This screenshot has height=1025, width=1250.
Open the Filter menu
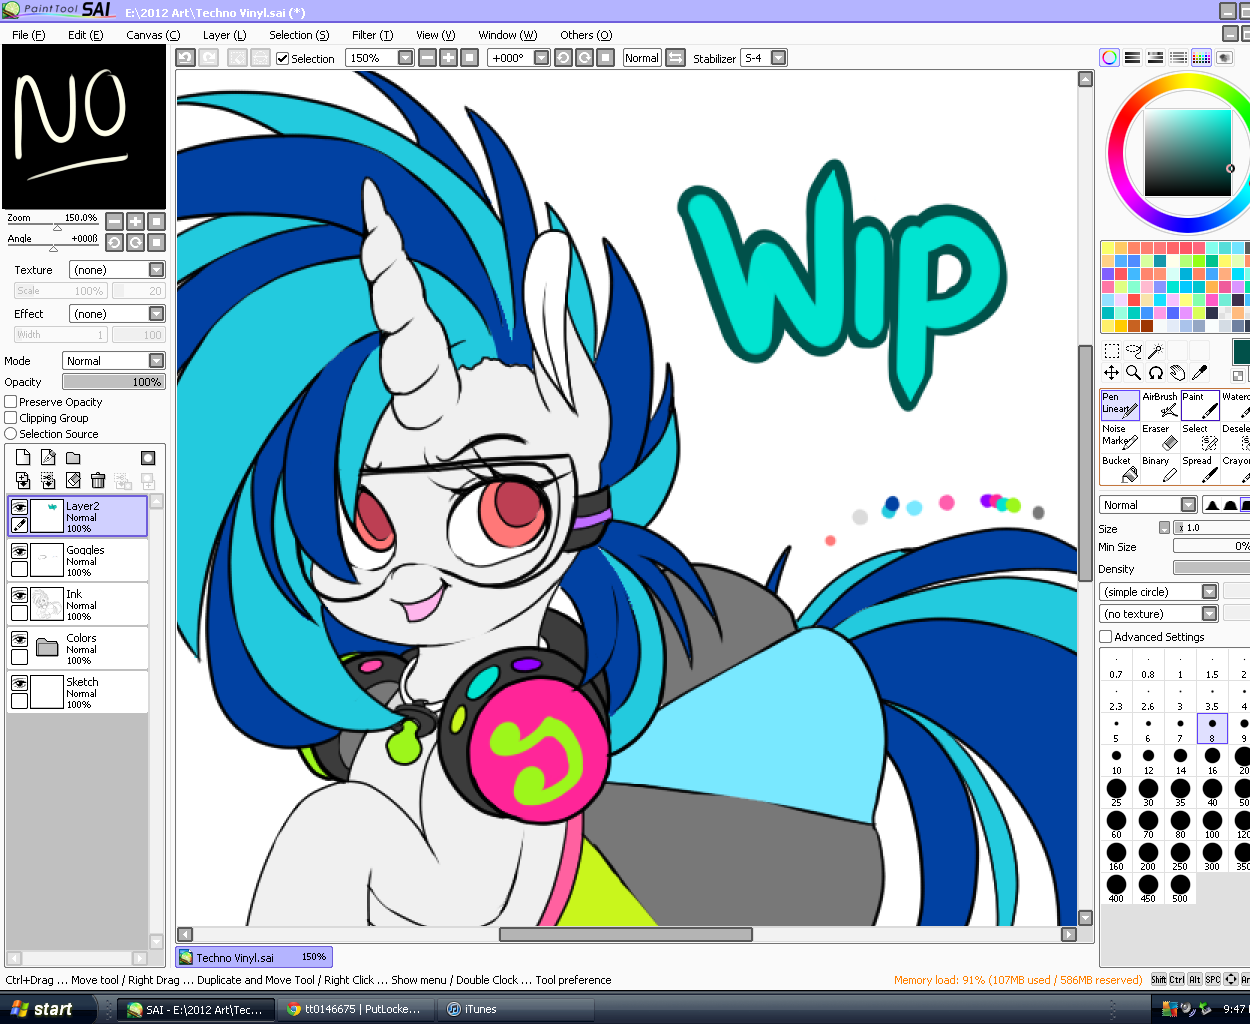click(x=372, y=35)
